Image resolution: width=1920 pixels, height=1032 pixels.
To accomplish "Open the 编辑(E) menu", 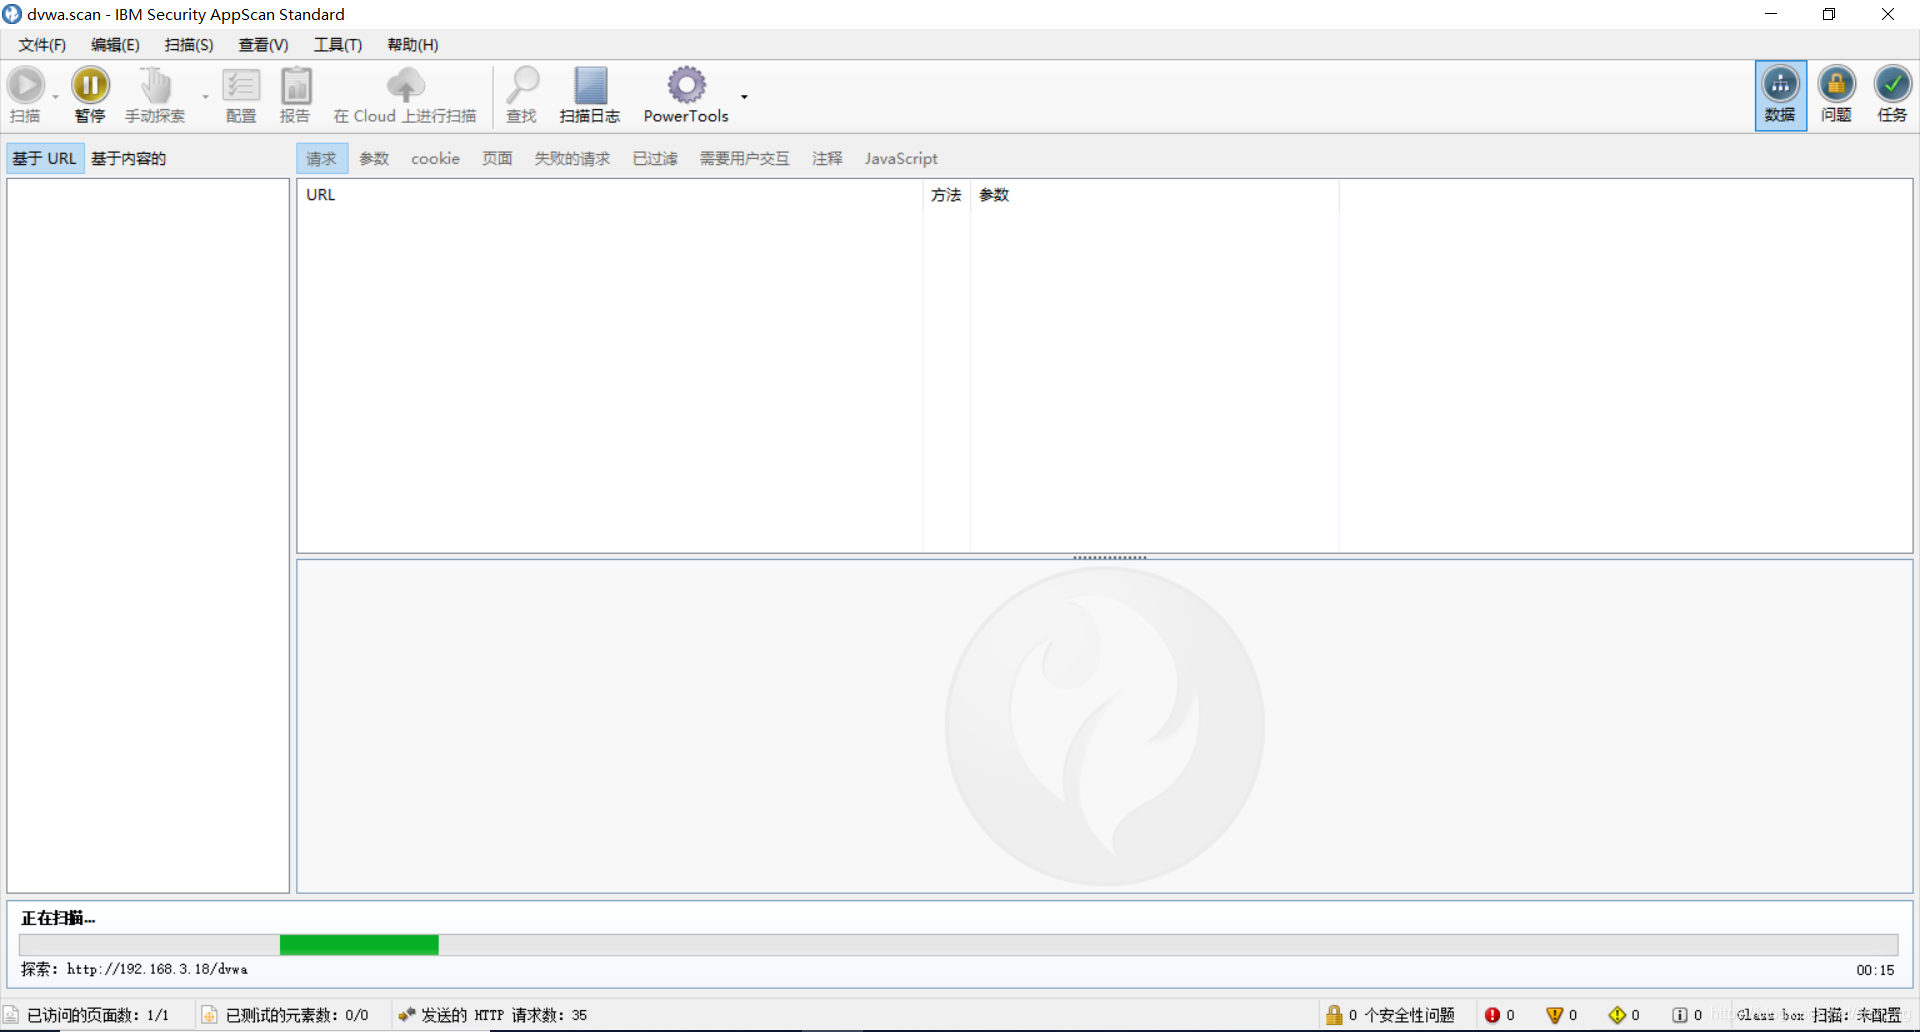I will (x=115, y=45).
